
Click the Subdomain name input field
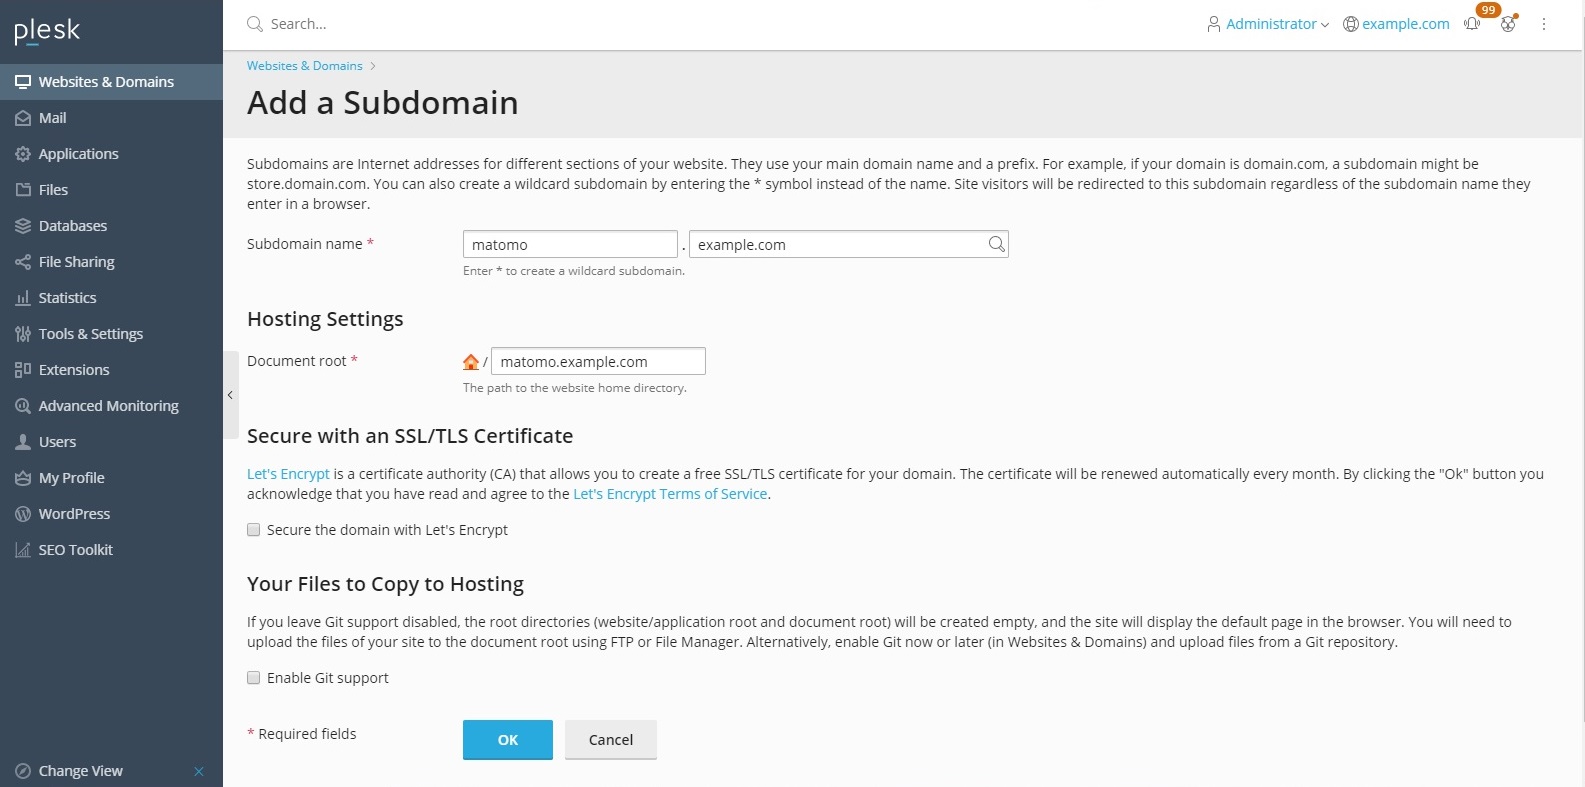(x=570, y=245)
